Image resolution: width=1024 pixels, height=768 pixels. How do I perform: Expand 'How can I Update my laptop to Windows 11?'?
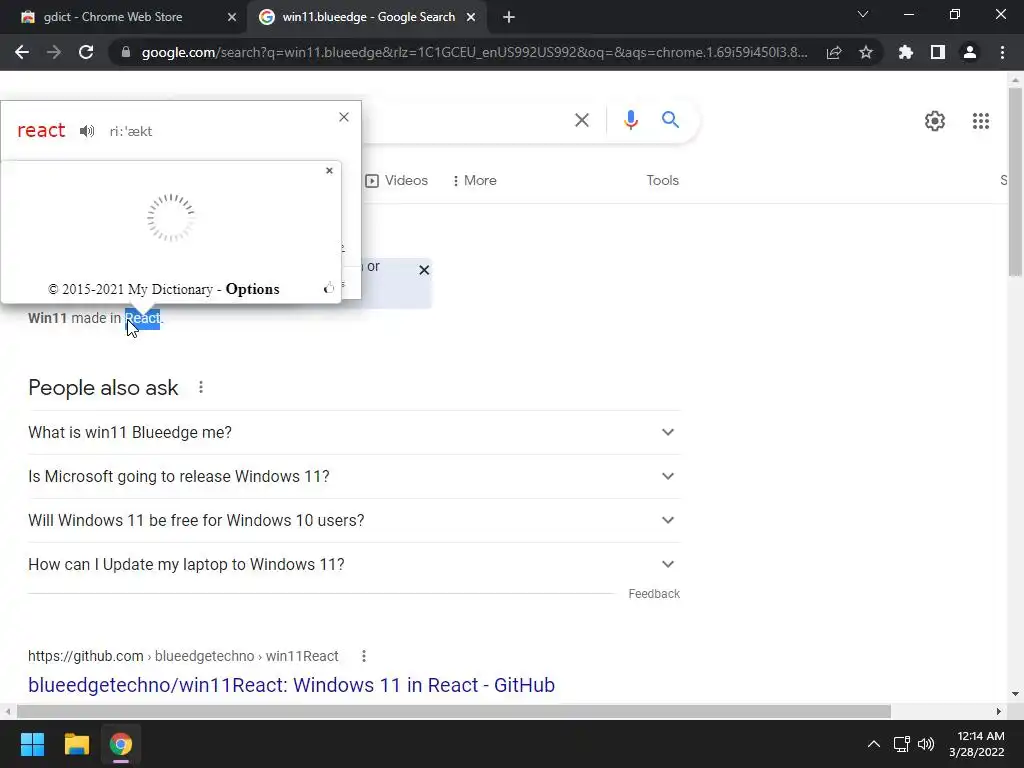pyautogui.click(x=354, y=564)
